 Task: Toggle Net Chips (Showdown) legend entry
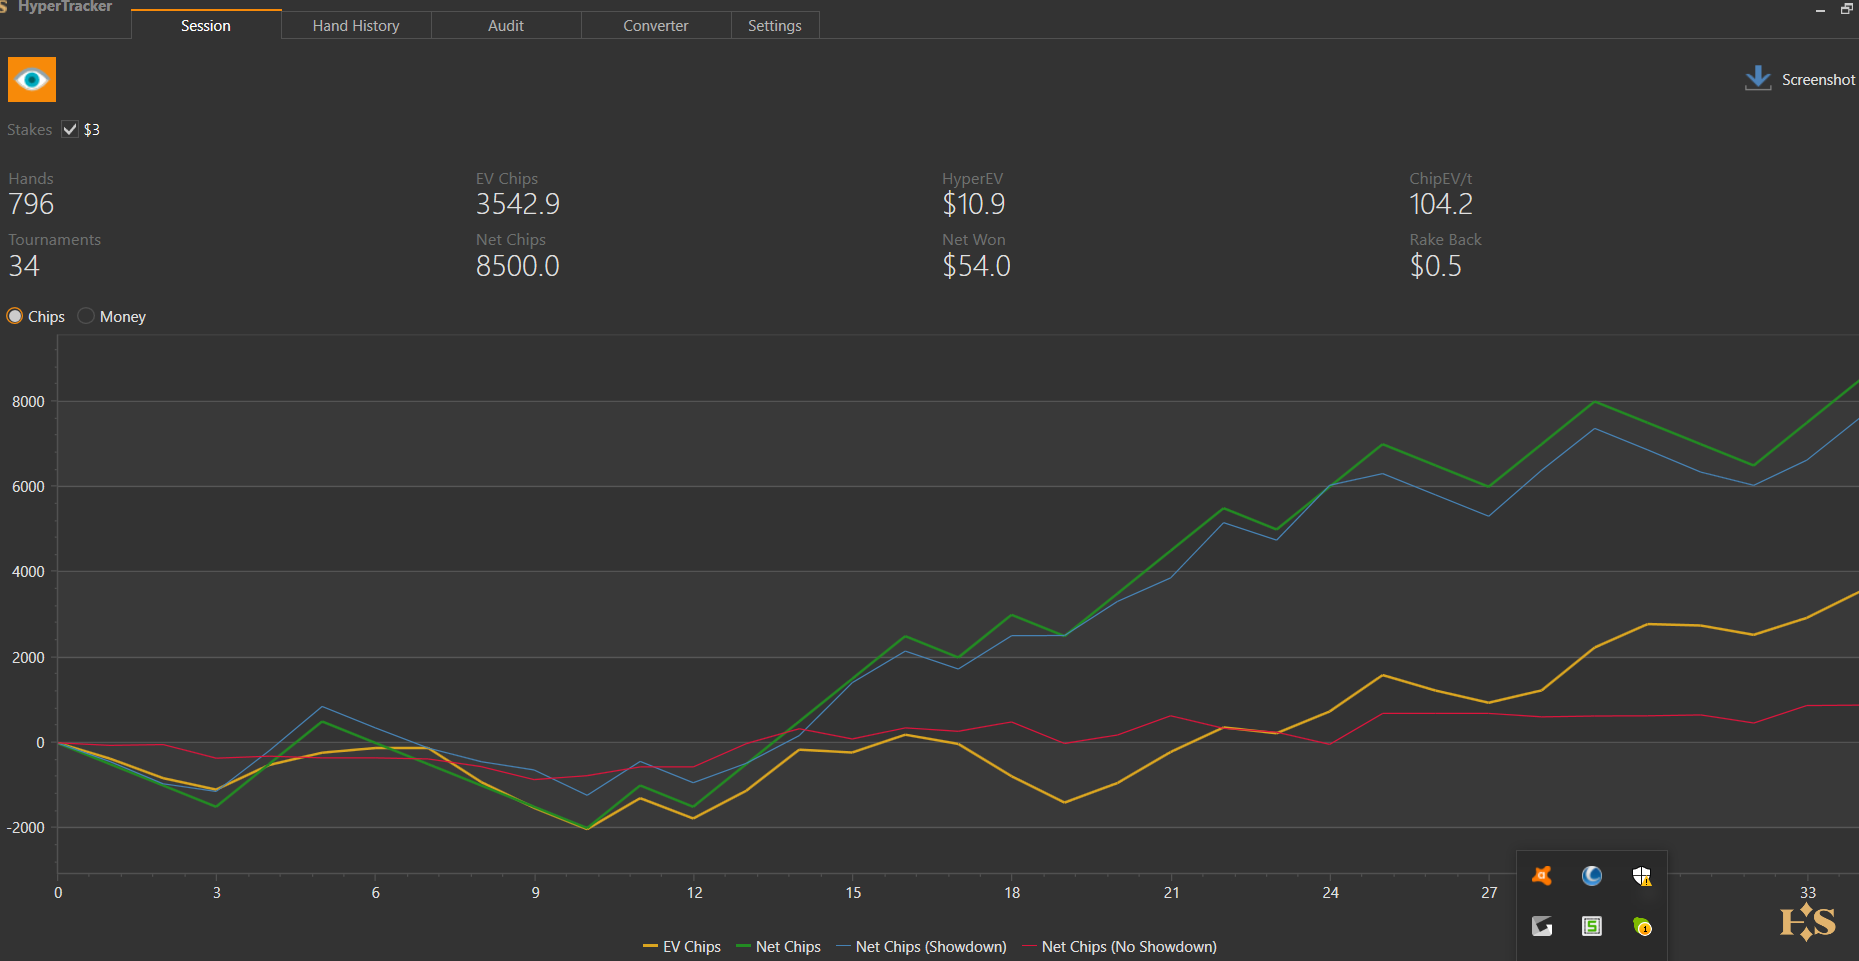pos(921,946)
